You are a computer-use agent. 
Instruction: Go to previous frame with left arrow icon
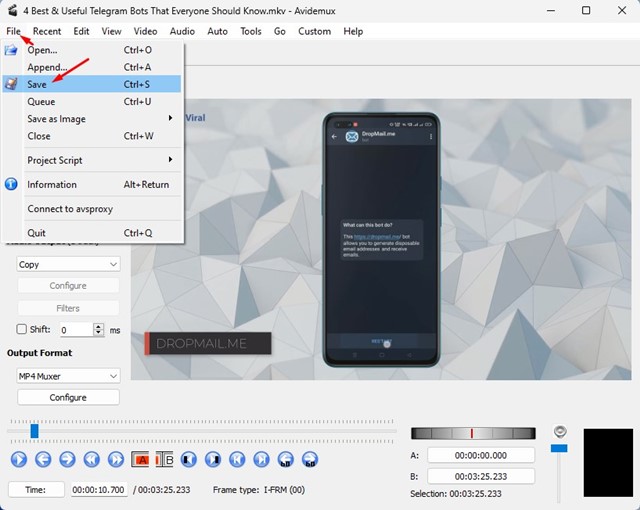pyautogui.click(x=43, y=460)
